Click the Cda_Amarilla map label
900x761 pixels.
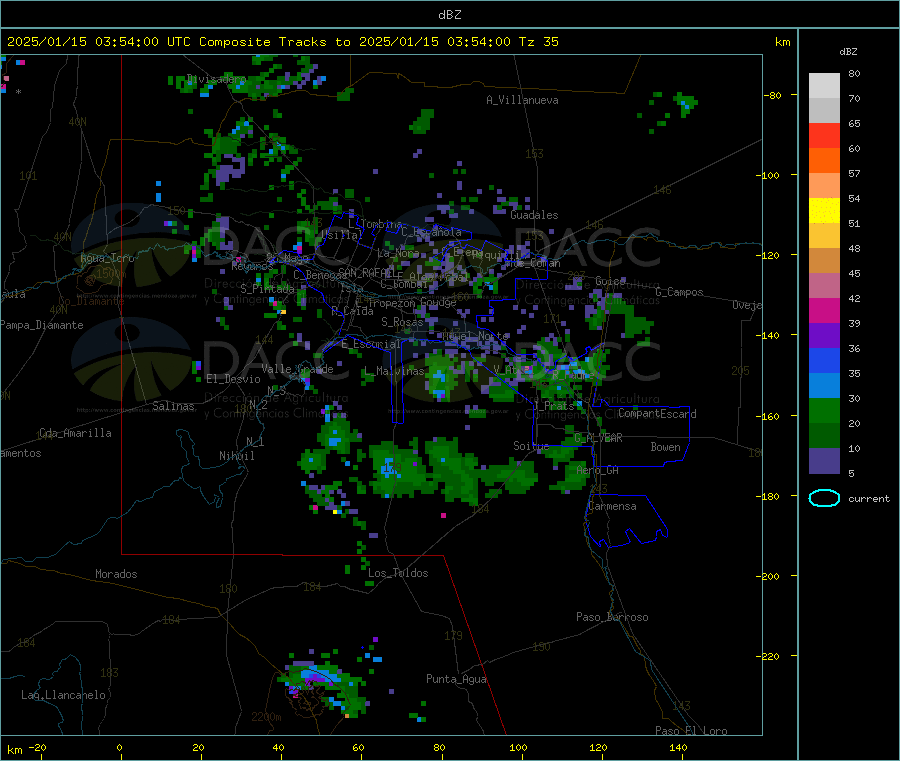pos(75,433)
